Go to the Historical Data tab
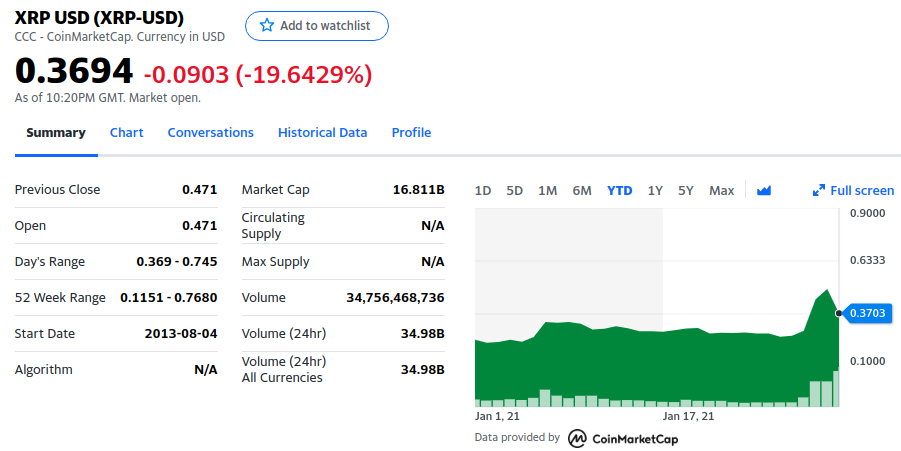Viewport: 901px width, 451px height. click(x=322, y=133)
